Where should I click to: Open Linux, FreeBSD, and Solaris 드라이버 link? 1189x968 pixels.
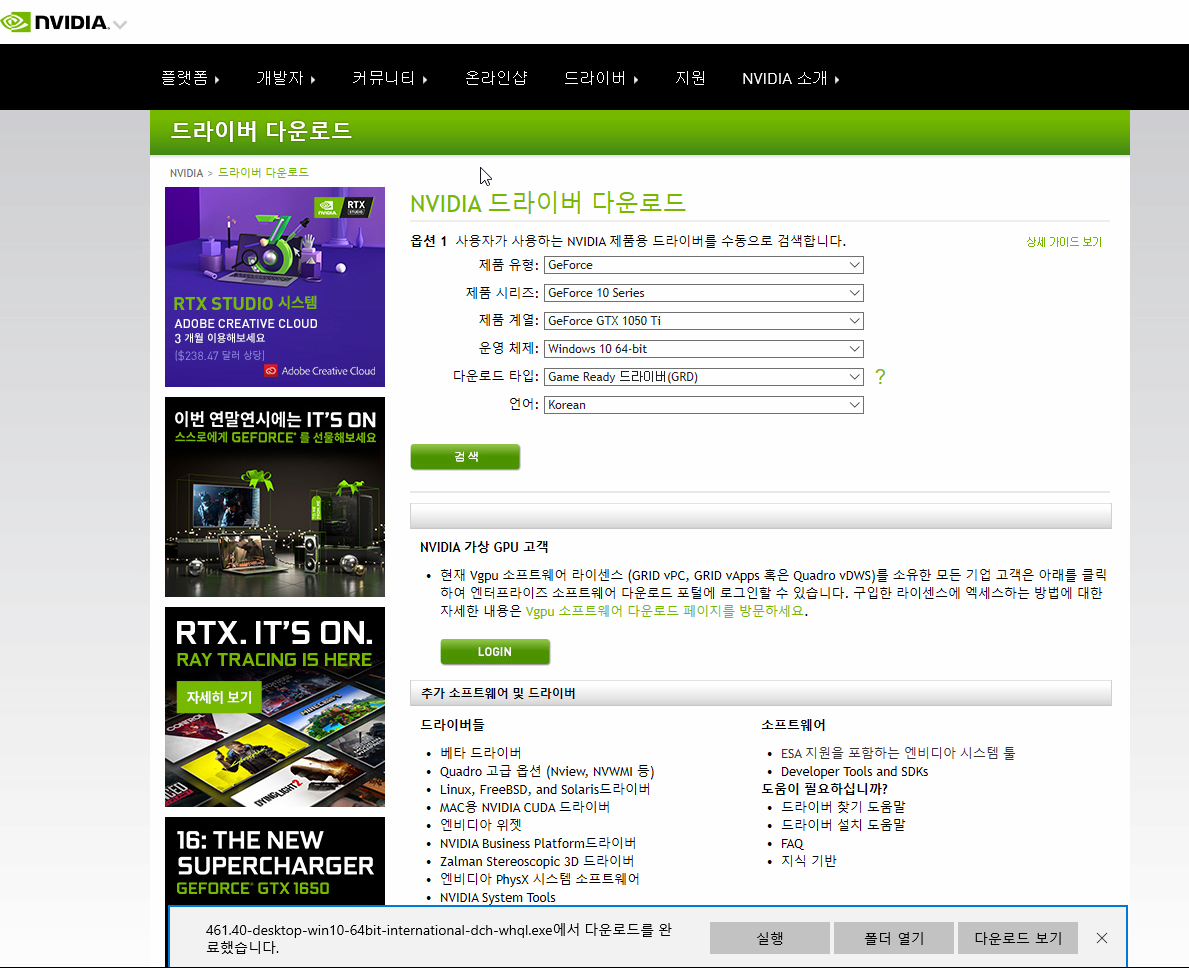click(x=544, y=789)
